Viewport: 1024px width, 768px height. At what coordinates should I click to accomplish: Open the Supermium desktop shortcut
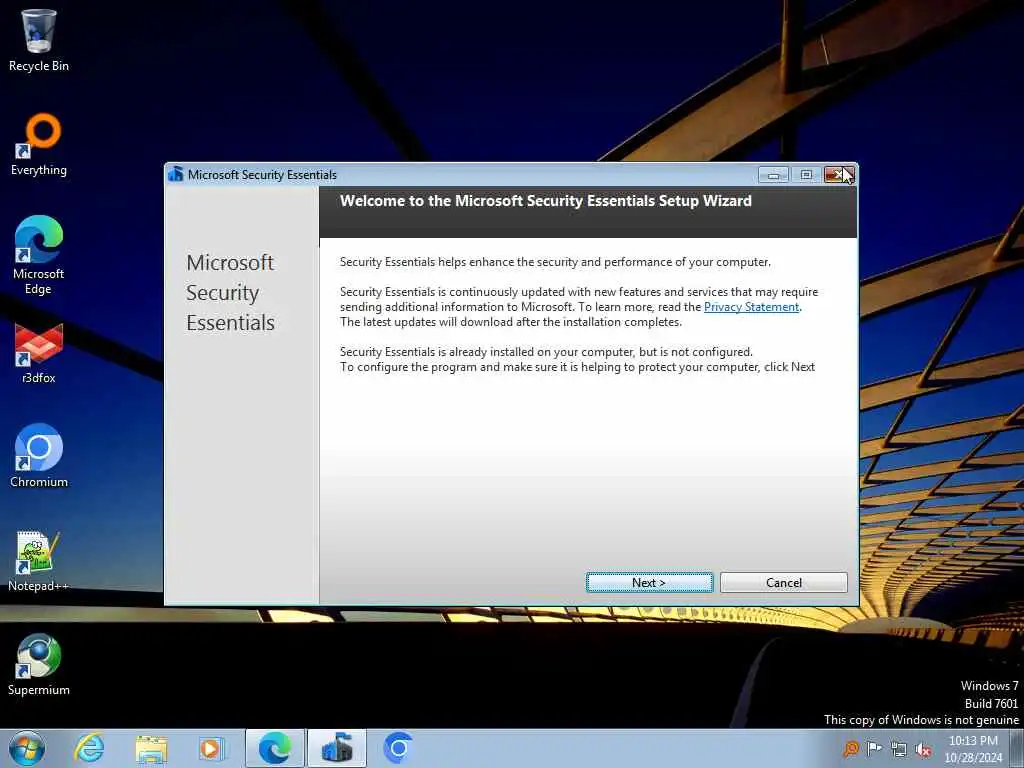pos(39,664)
